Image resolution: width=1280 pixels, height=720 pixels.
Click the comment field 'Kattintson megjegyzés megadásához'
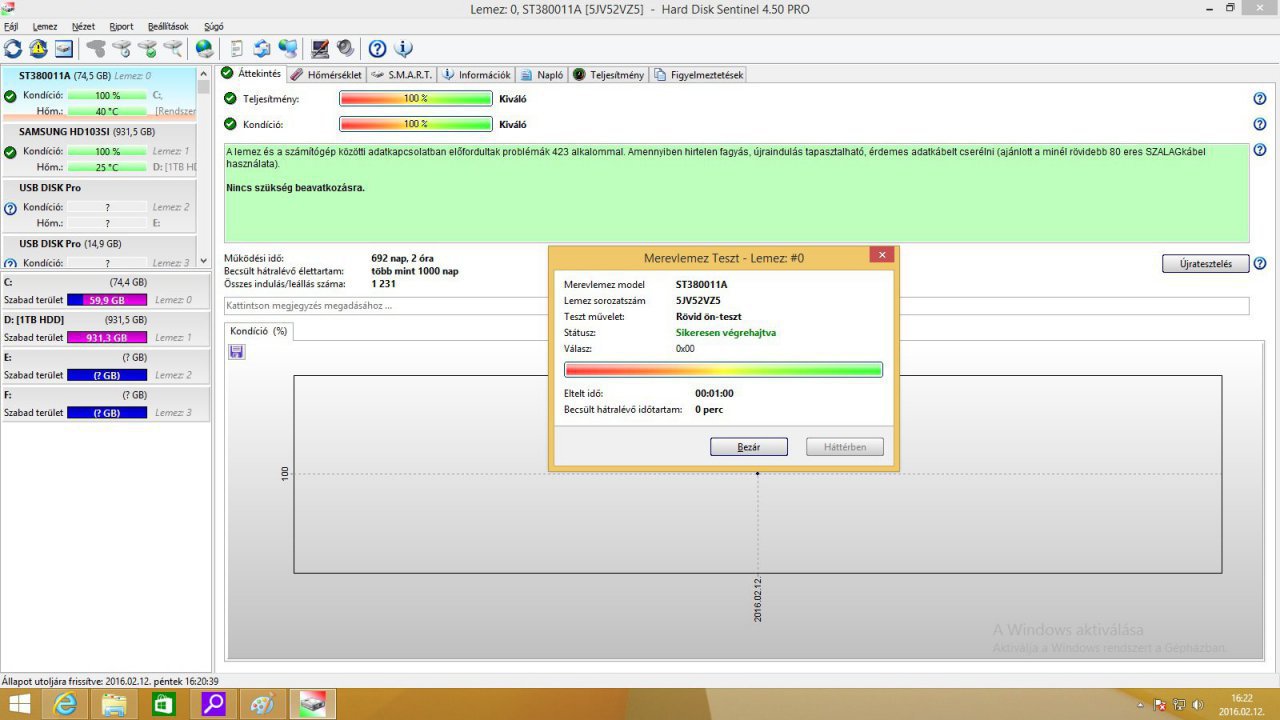point(737,305)
